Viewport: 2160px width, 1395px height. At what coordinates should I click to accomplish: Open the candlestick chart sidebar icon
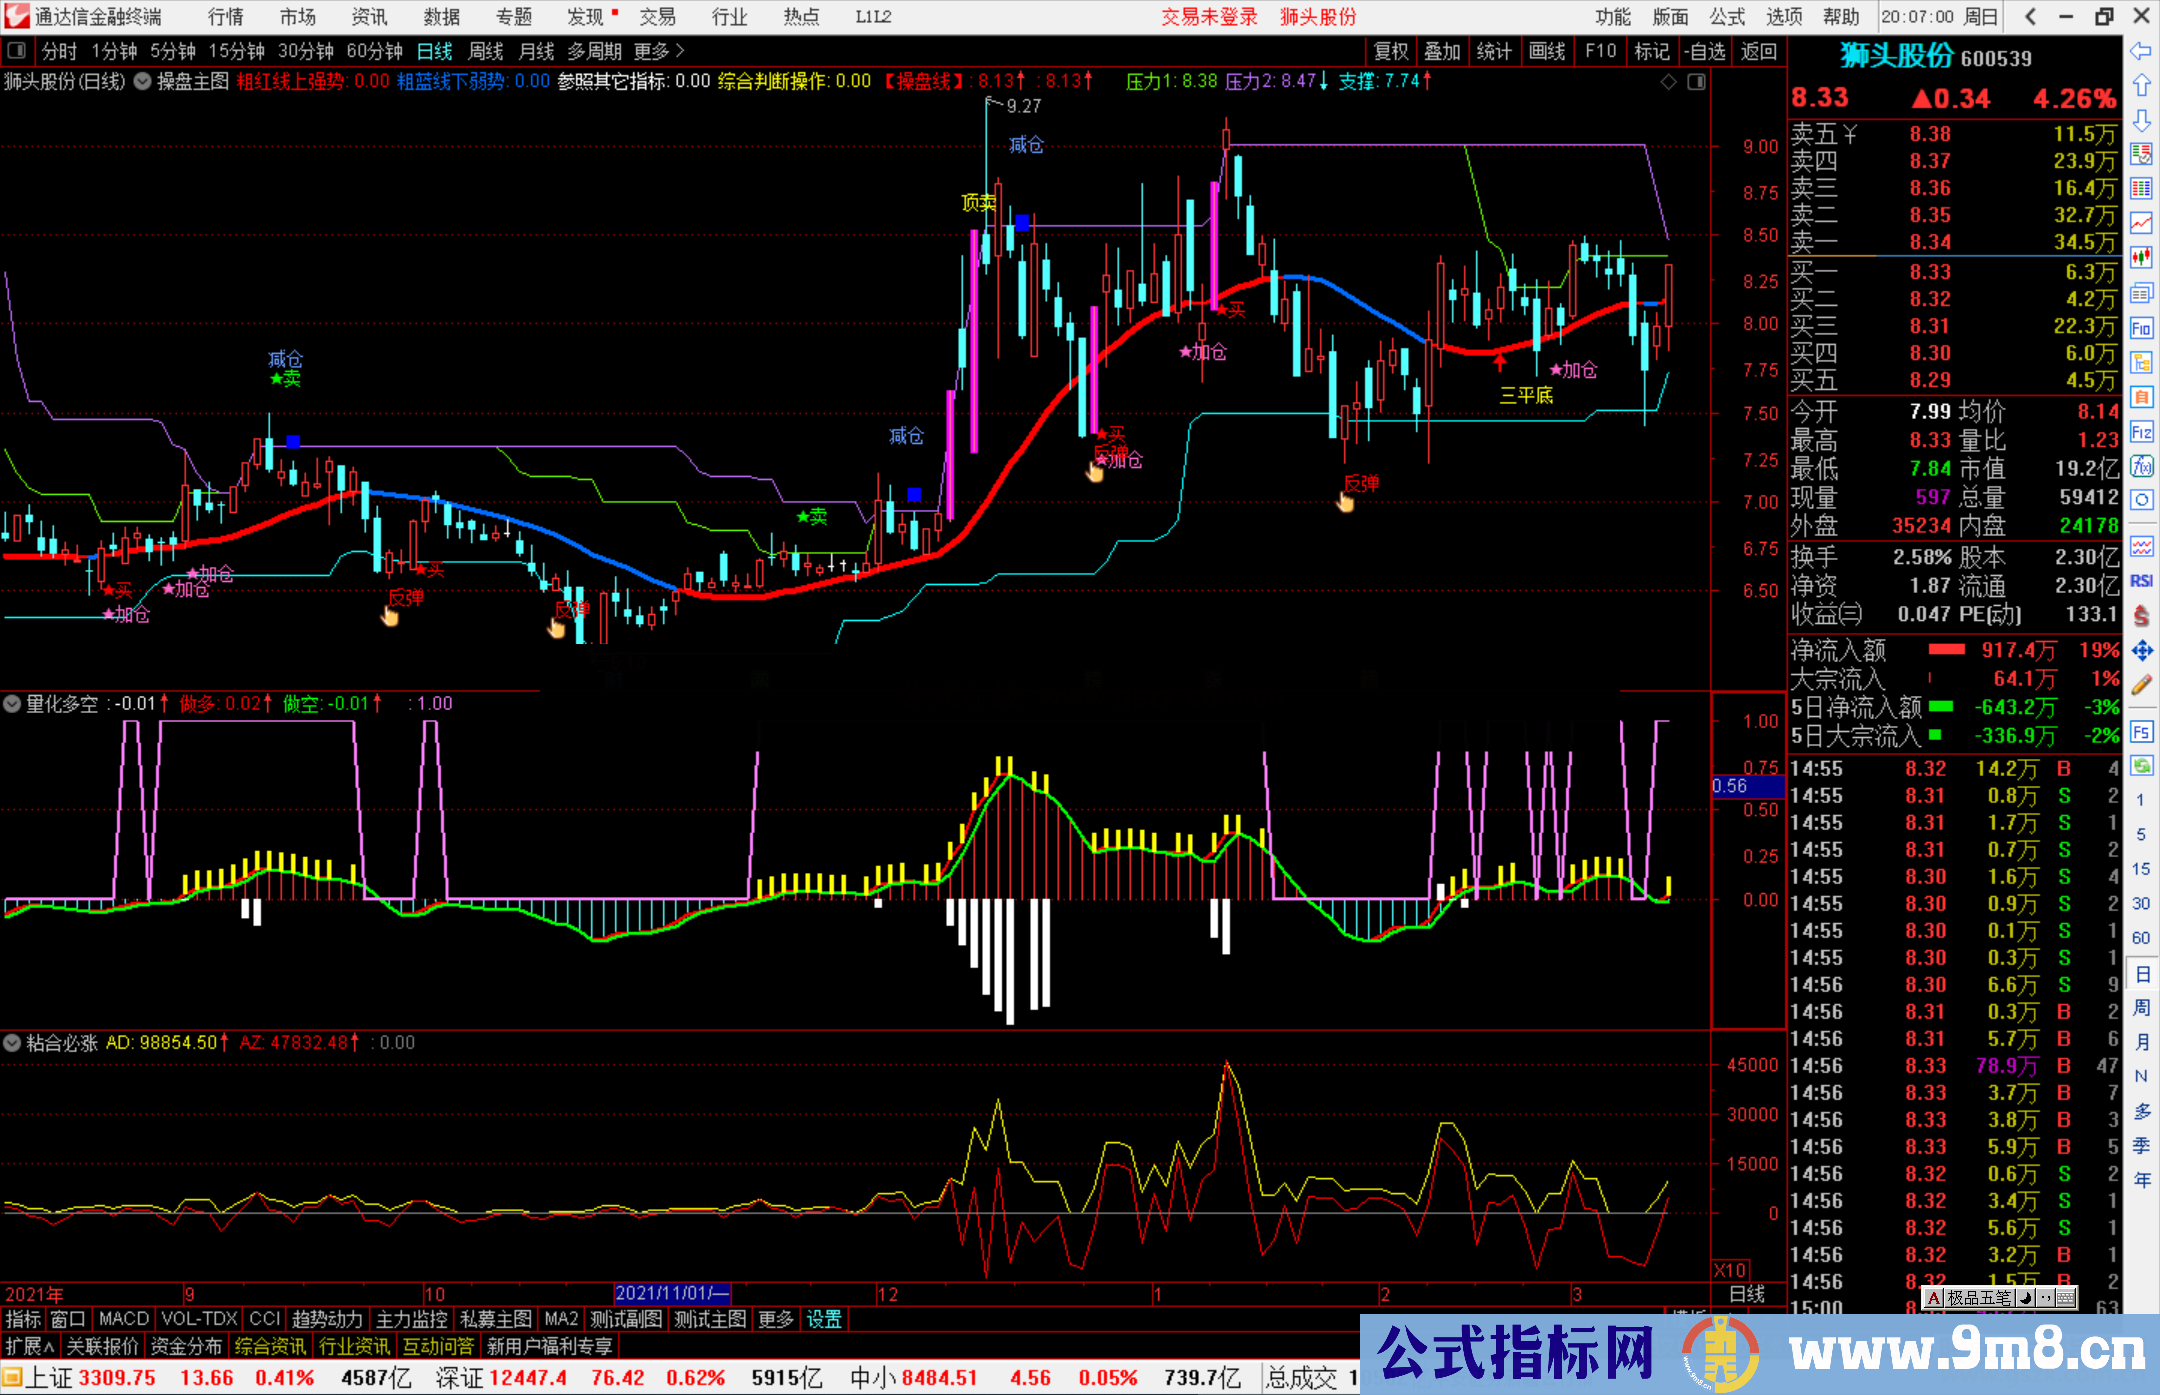pos(2141,257)
